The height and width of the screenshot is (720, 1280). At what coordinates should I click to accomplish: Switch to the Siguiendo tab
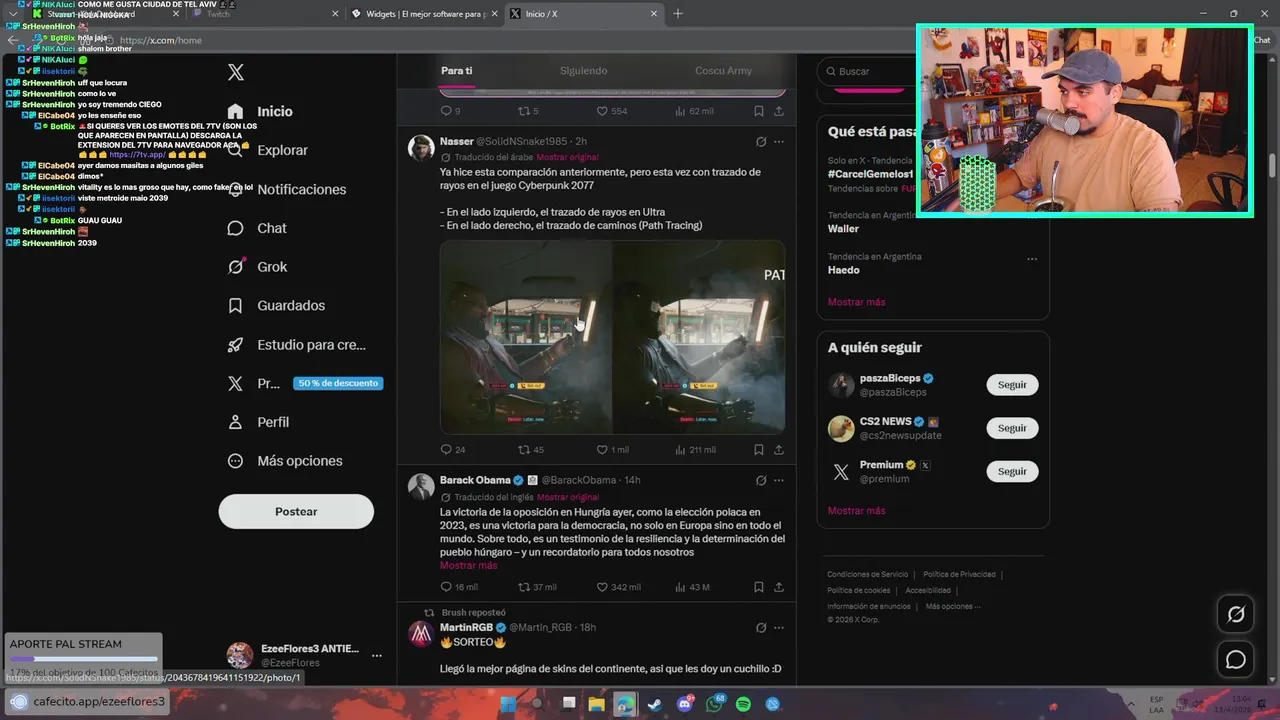click(x=583, y=71)
